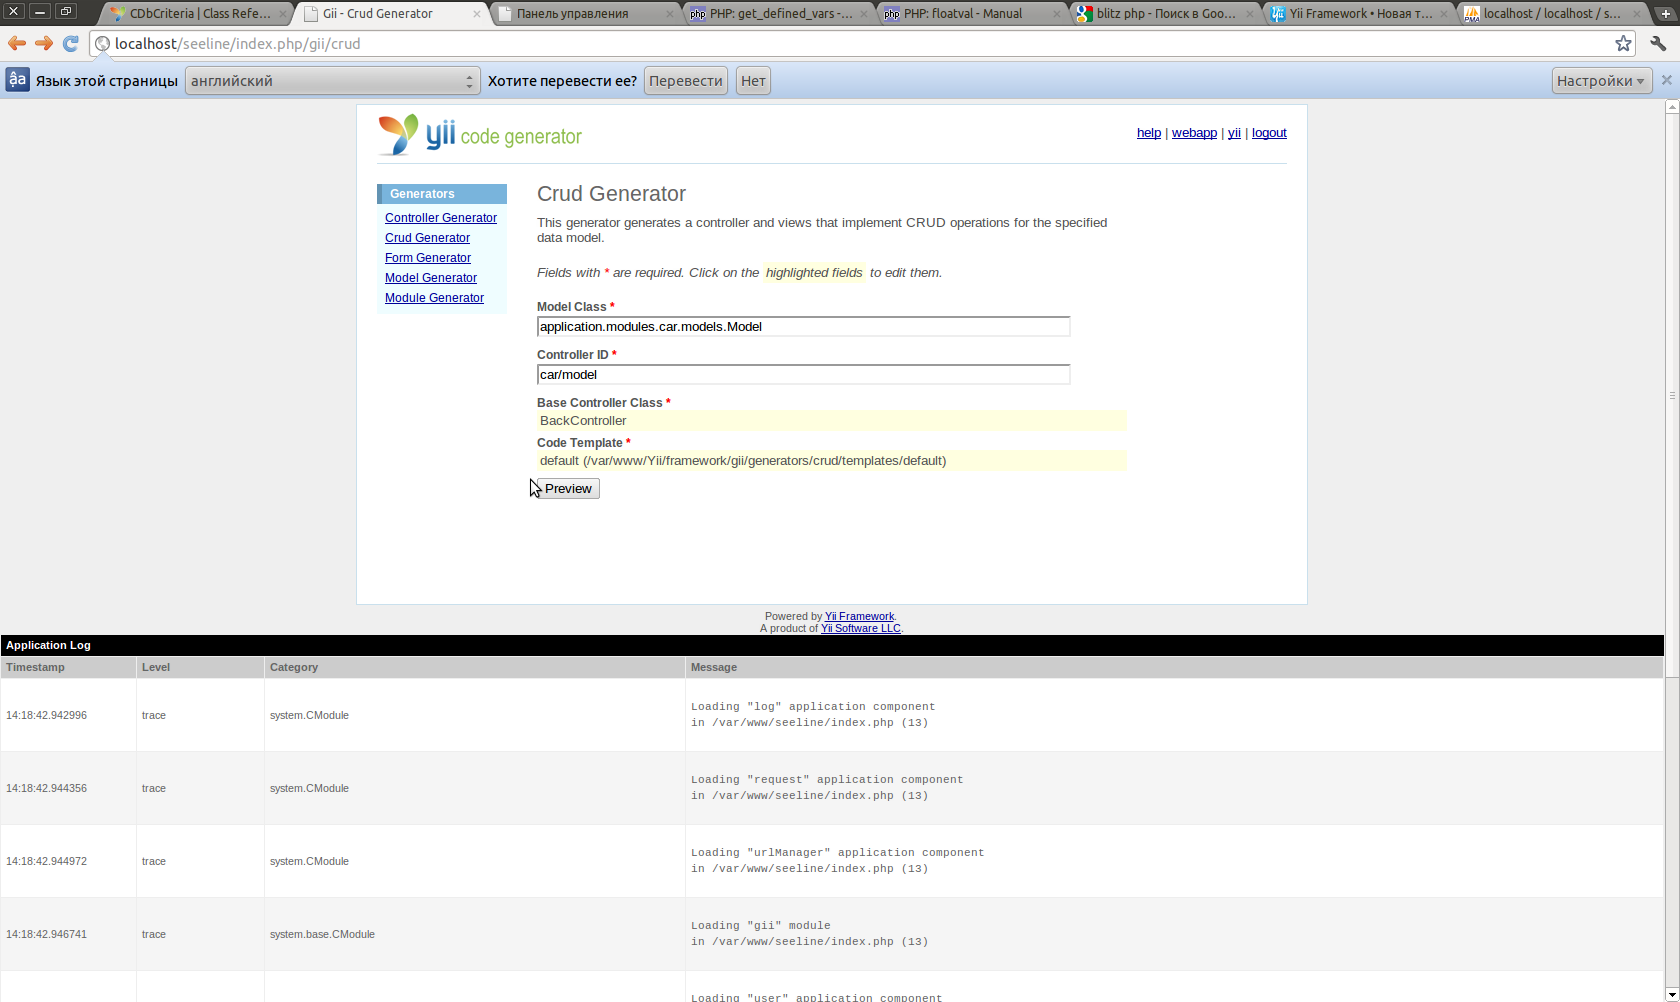Switch to the Yii Framework Новая тема tab
1680x1002 pixels.
(x=1360, y=14)
